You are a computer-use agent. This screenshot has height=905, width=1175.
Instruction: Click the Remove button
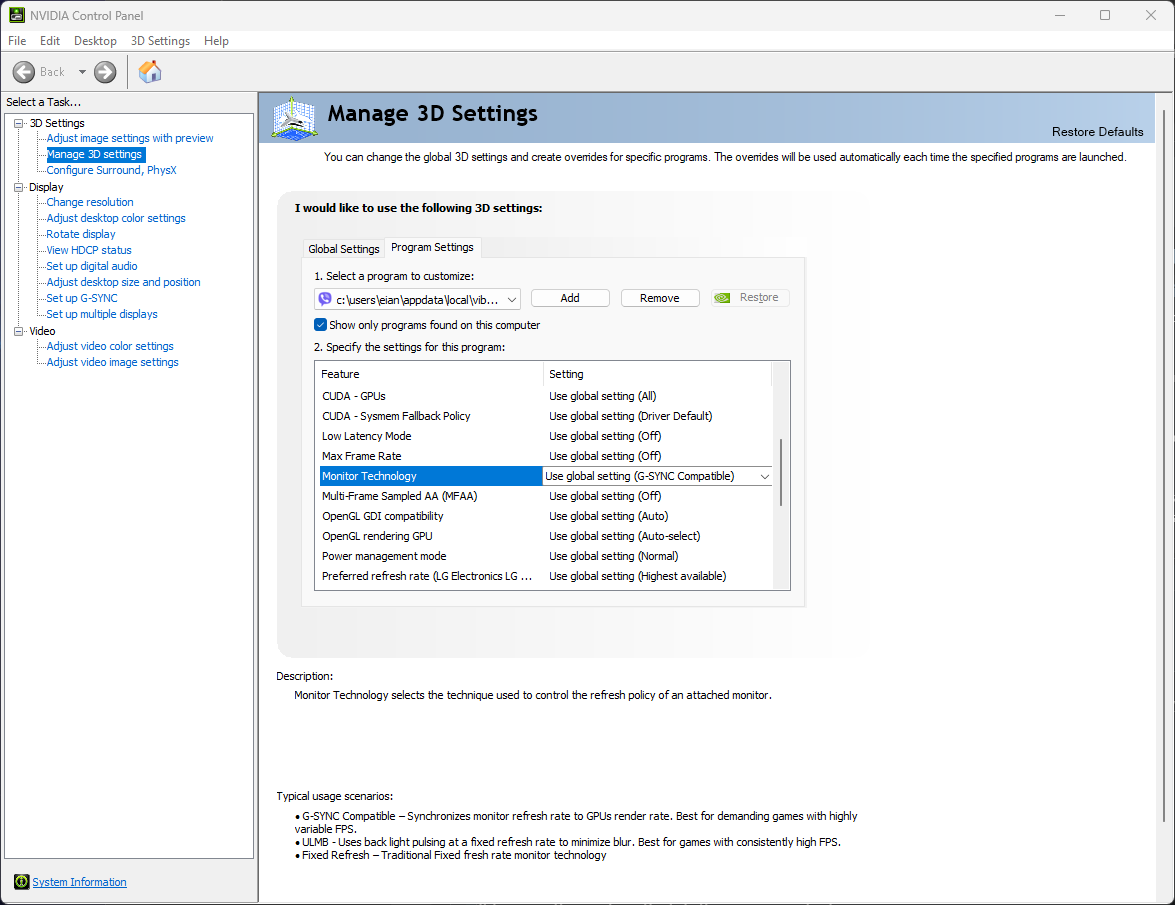coord(659,298)
